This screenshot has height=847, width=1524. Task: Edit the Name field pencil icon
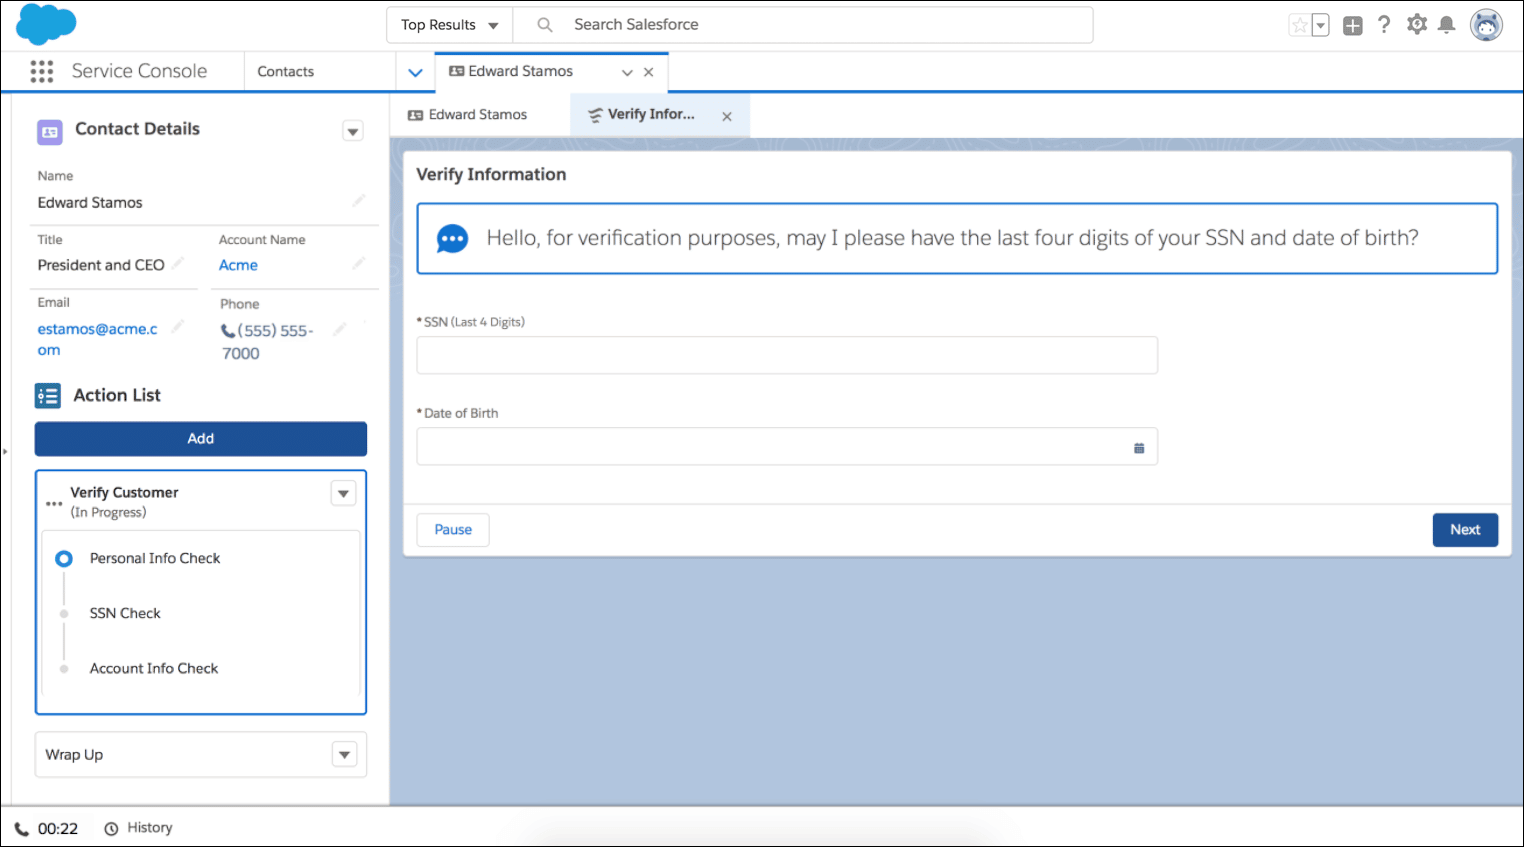click(x=359, y=200)
